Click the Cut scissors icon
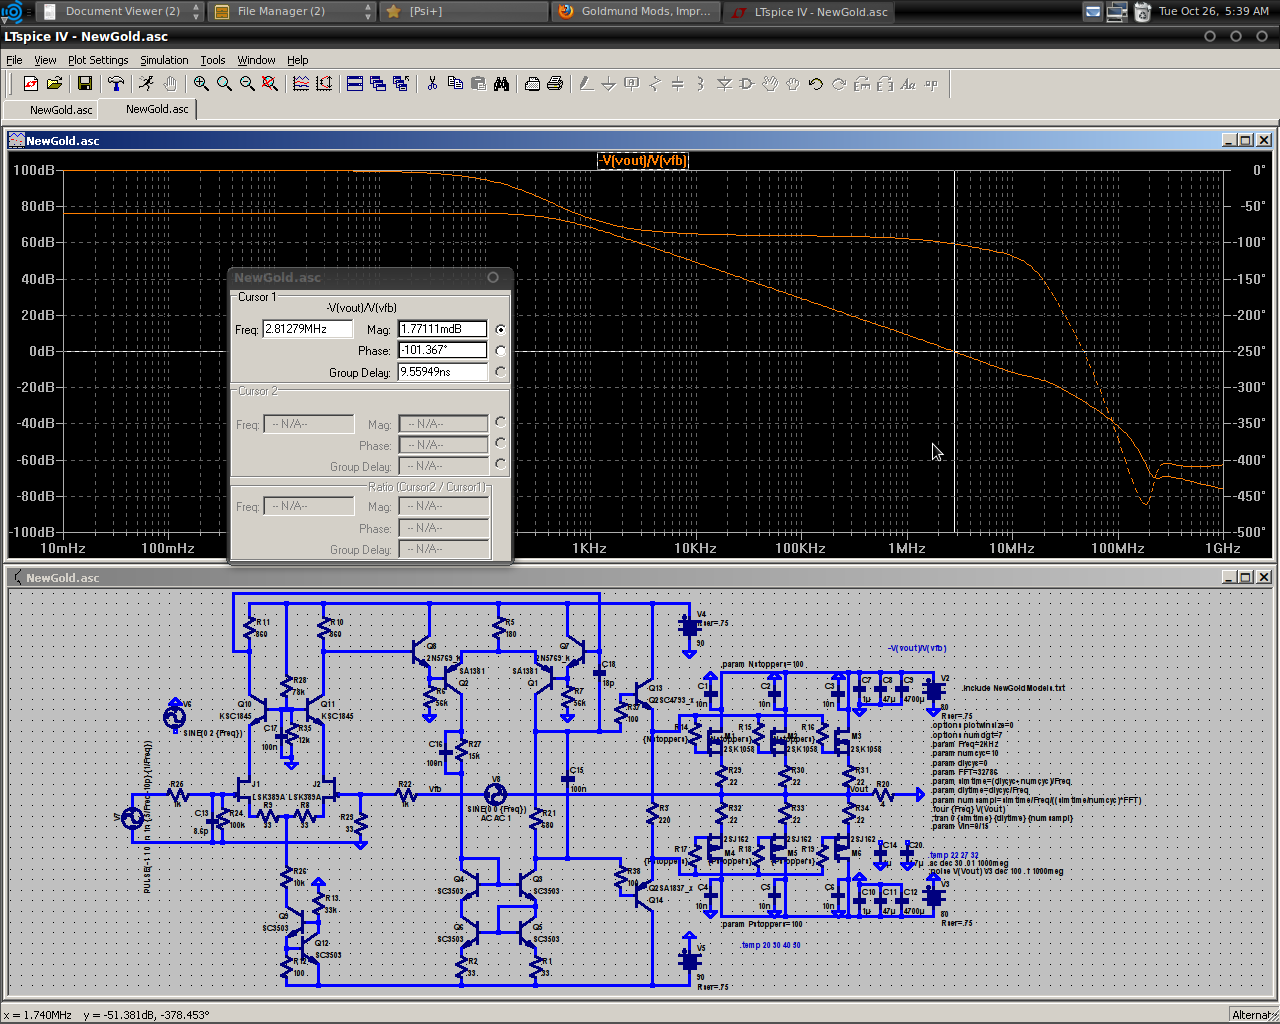 [432, 84]
